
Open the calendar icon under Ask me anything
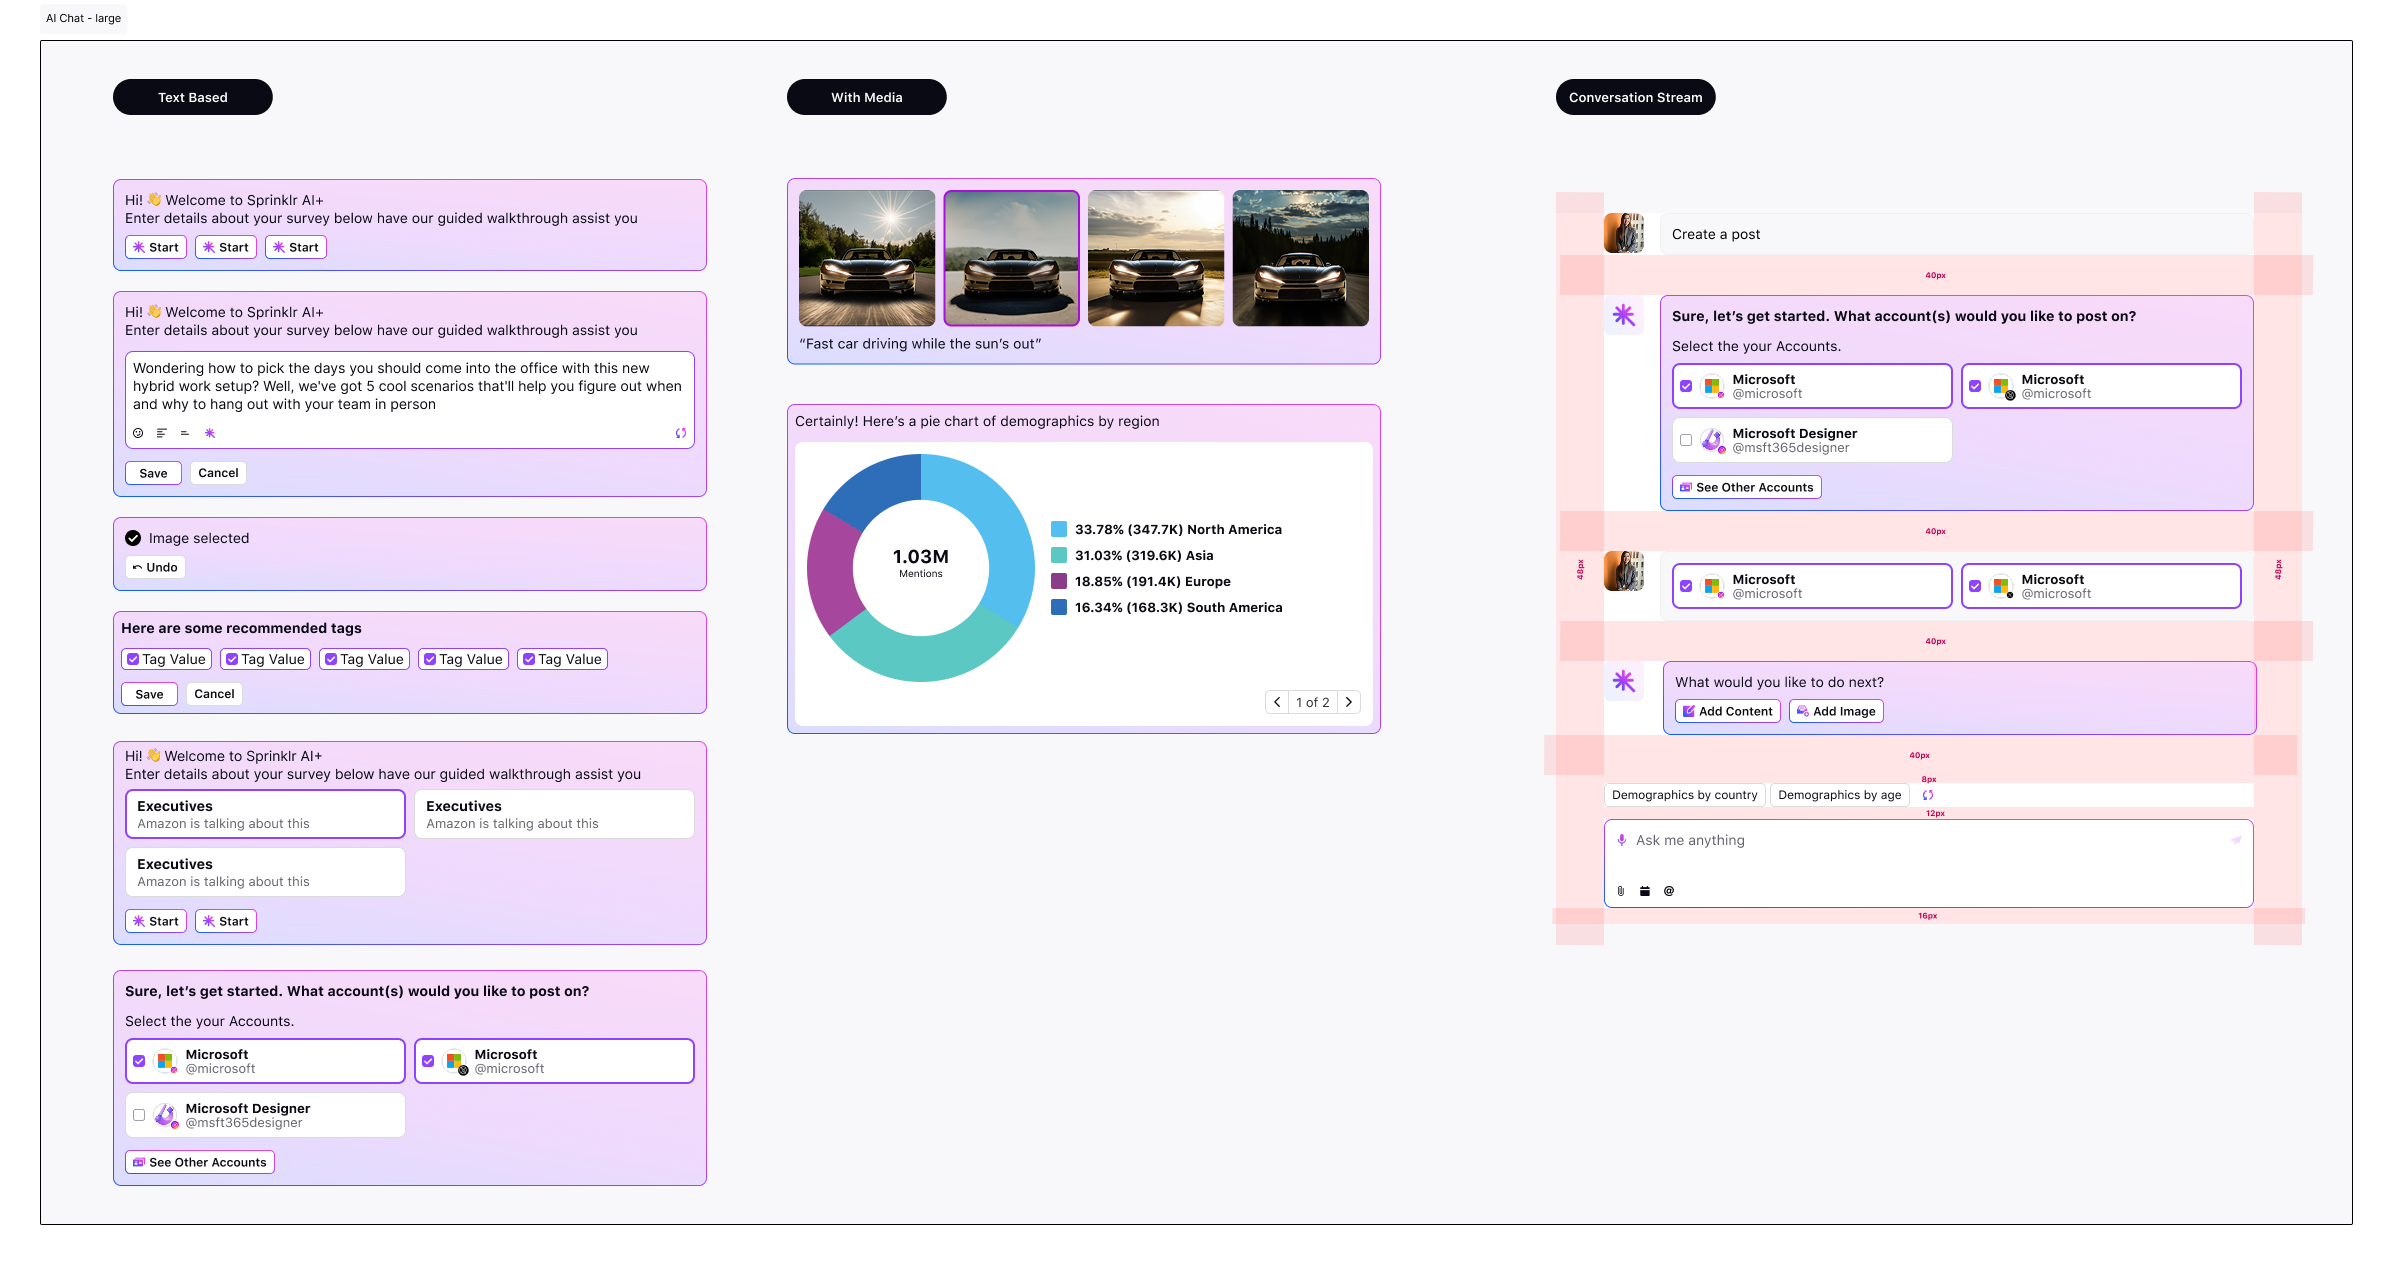click(1645, 890)
